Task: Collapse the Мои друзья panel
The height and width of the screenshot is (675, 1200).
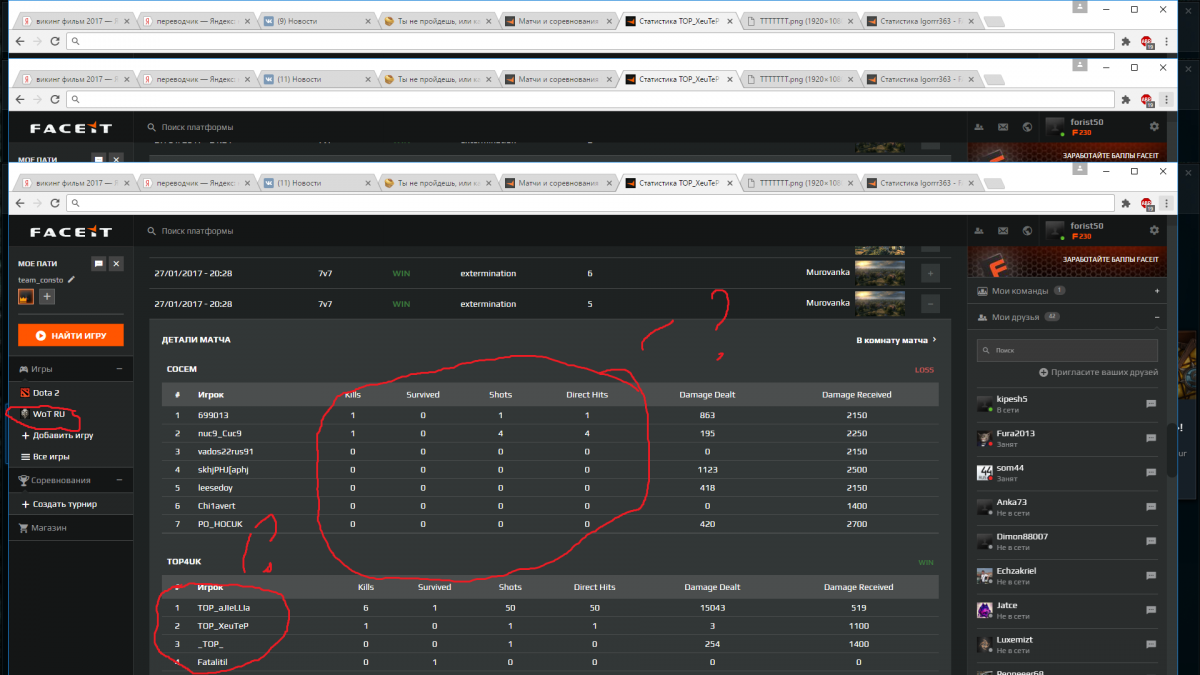Action: [1156, 317]
